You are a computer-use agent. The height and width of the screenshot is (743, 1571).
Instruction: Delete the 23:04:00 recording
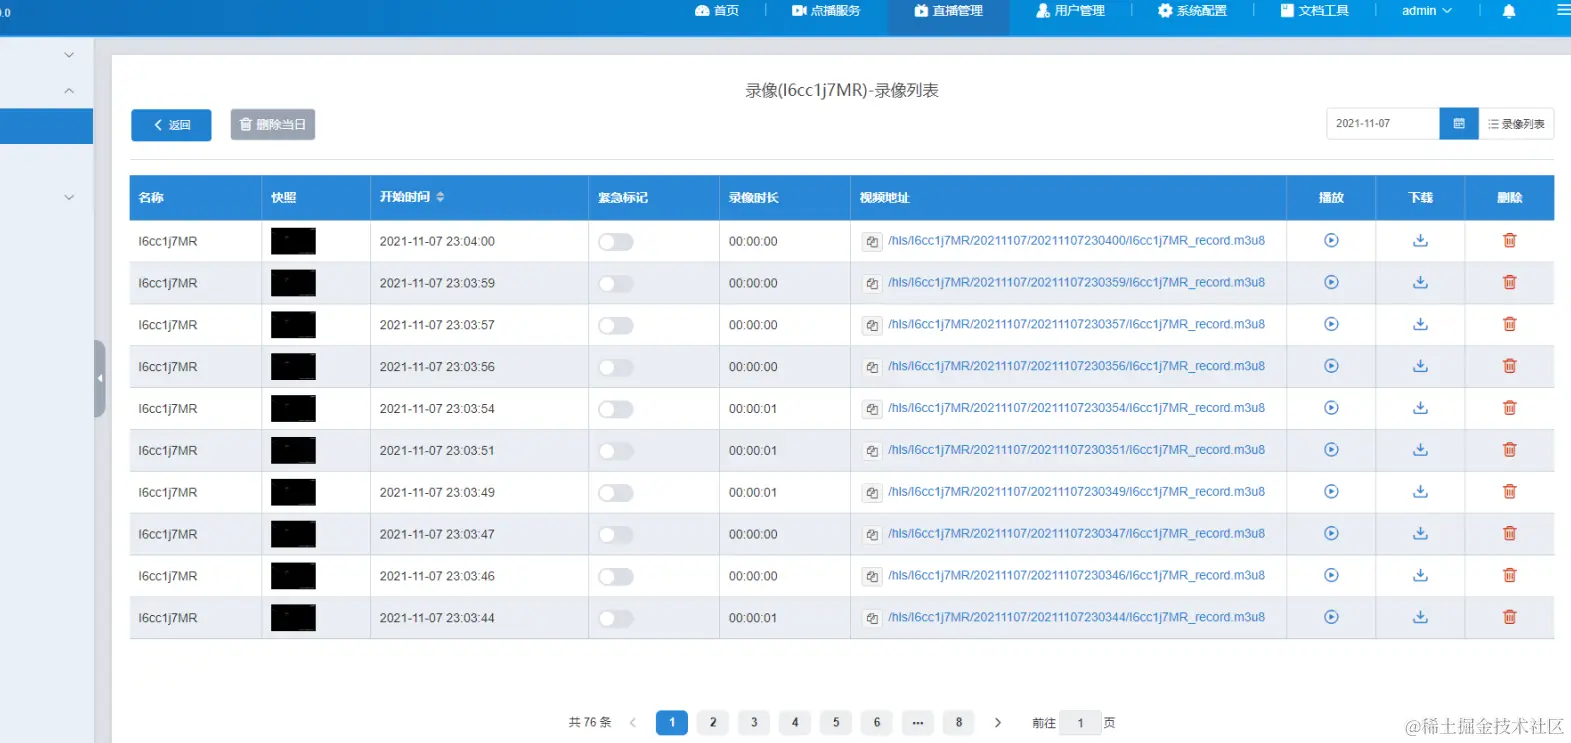1510,241
